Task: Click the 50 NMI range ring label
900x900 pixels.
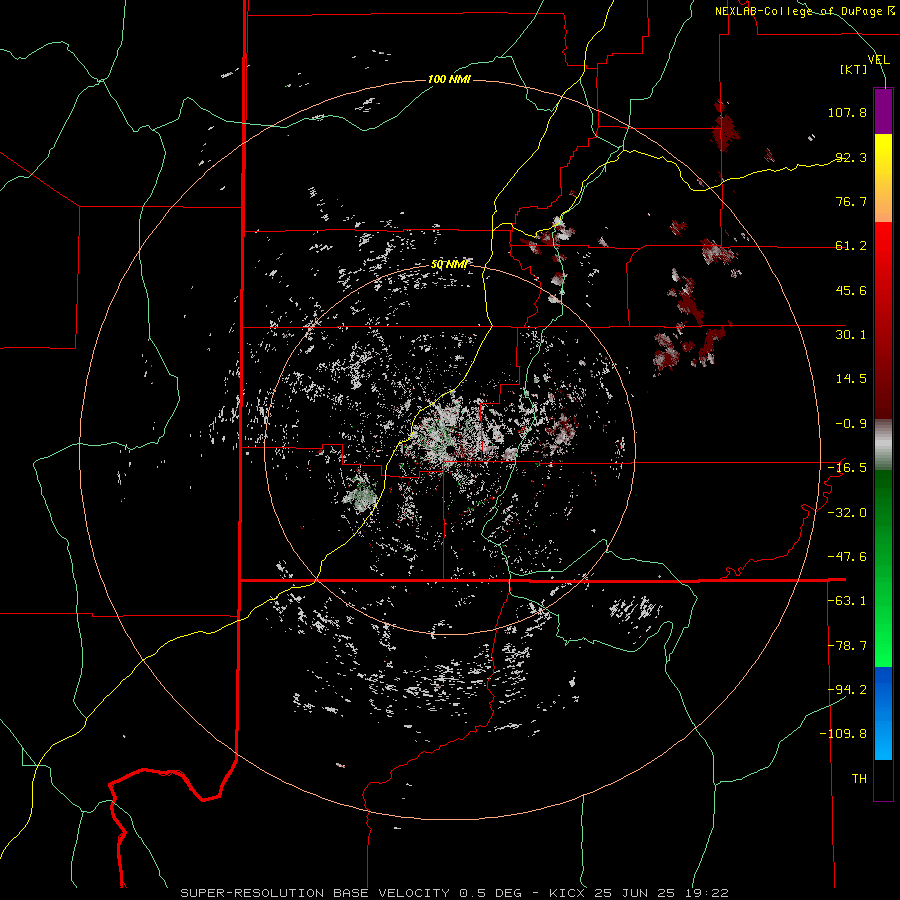Action: tap(449, 264)
